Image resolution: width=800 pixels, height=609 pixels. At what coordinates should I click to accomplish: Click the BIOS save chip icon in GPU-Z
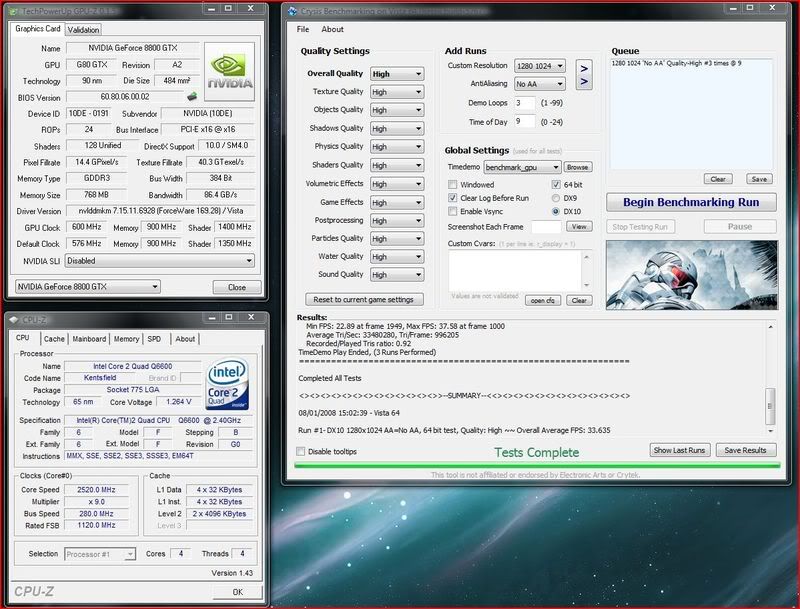tap(192, 96)
